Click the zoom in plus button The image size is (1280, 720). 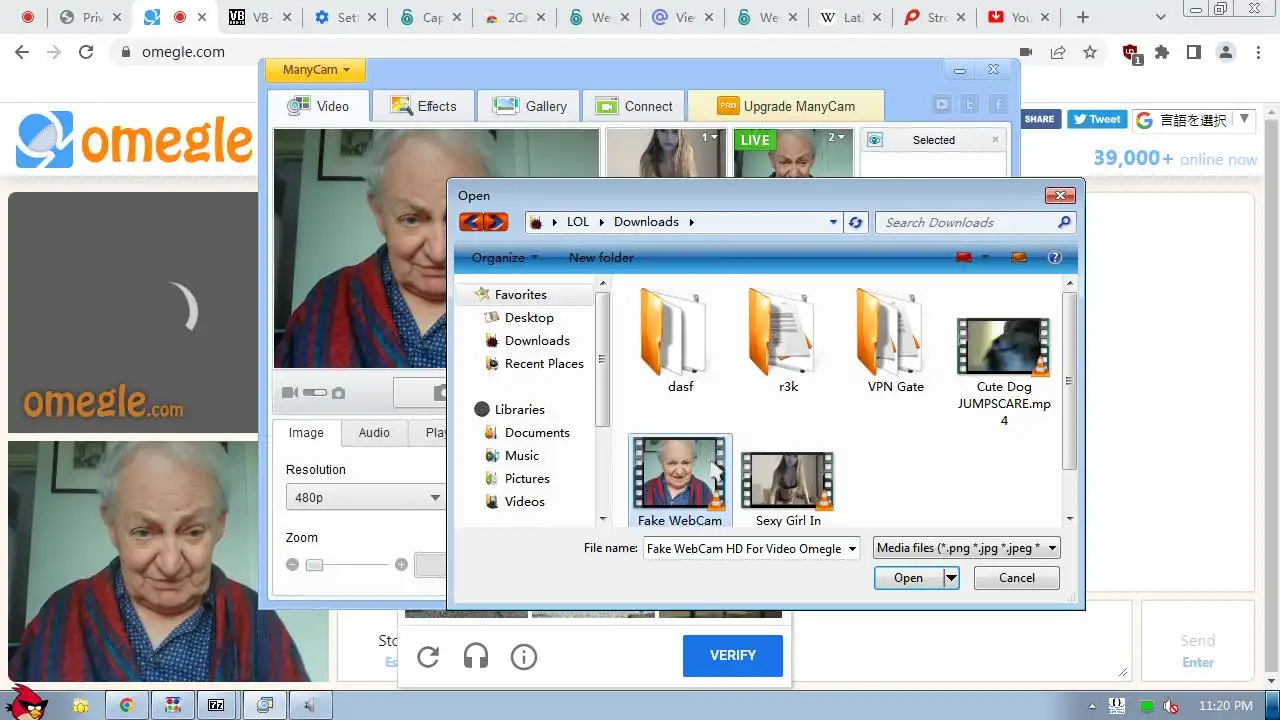tap(401, 565)
